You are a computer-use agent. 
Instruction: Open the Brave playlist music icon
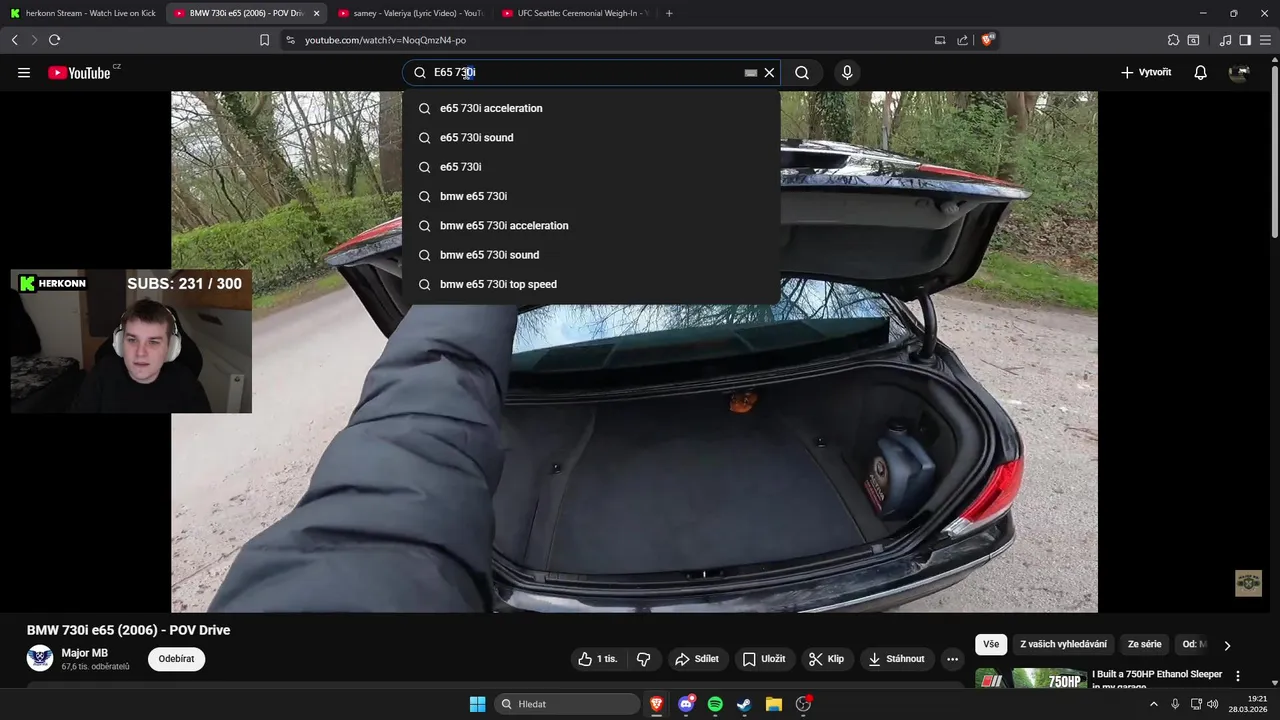[x=1226, y=40]
